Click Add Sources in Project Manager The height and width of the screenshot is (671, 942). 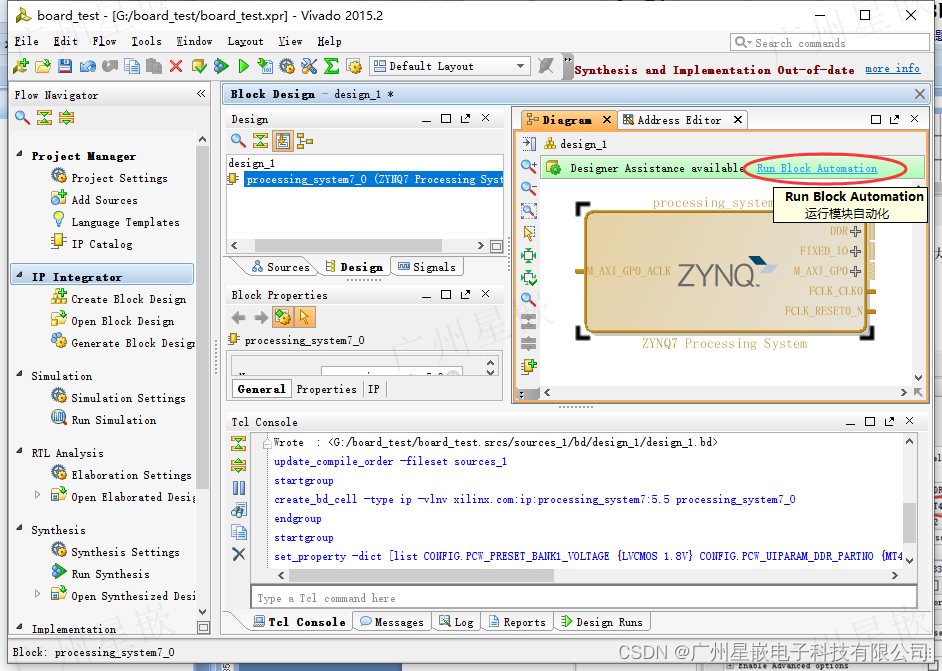[x=94, y=200]
